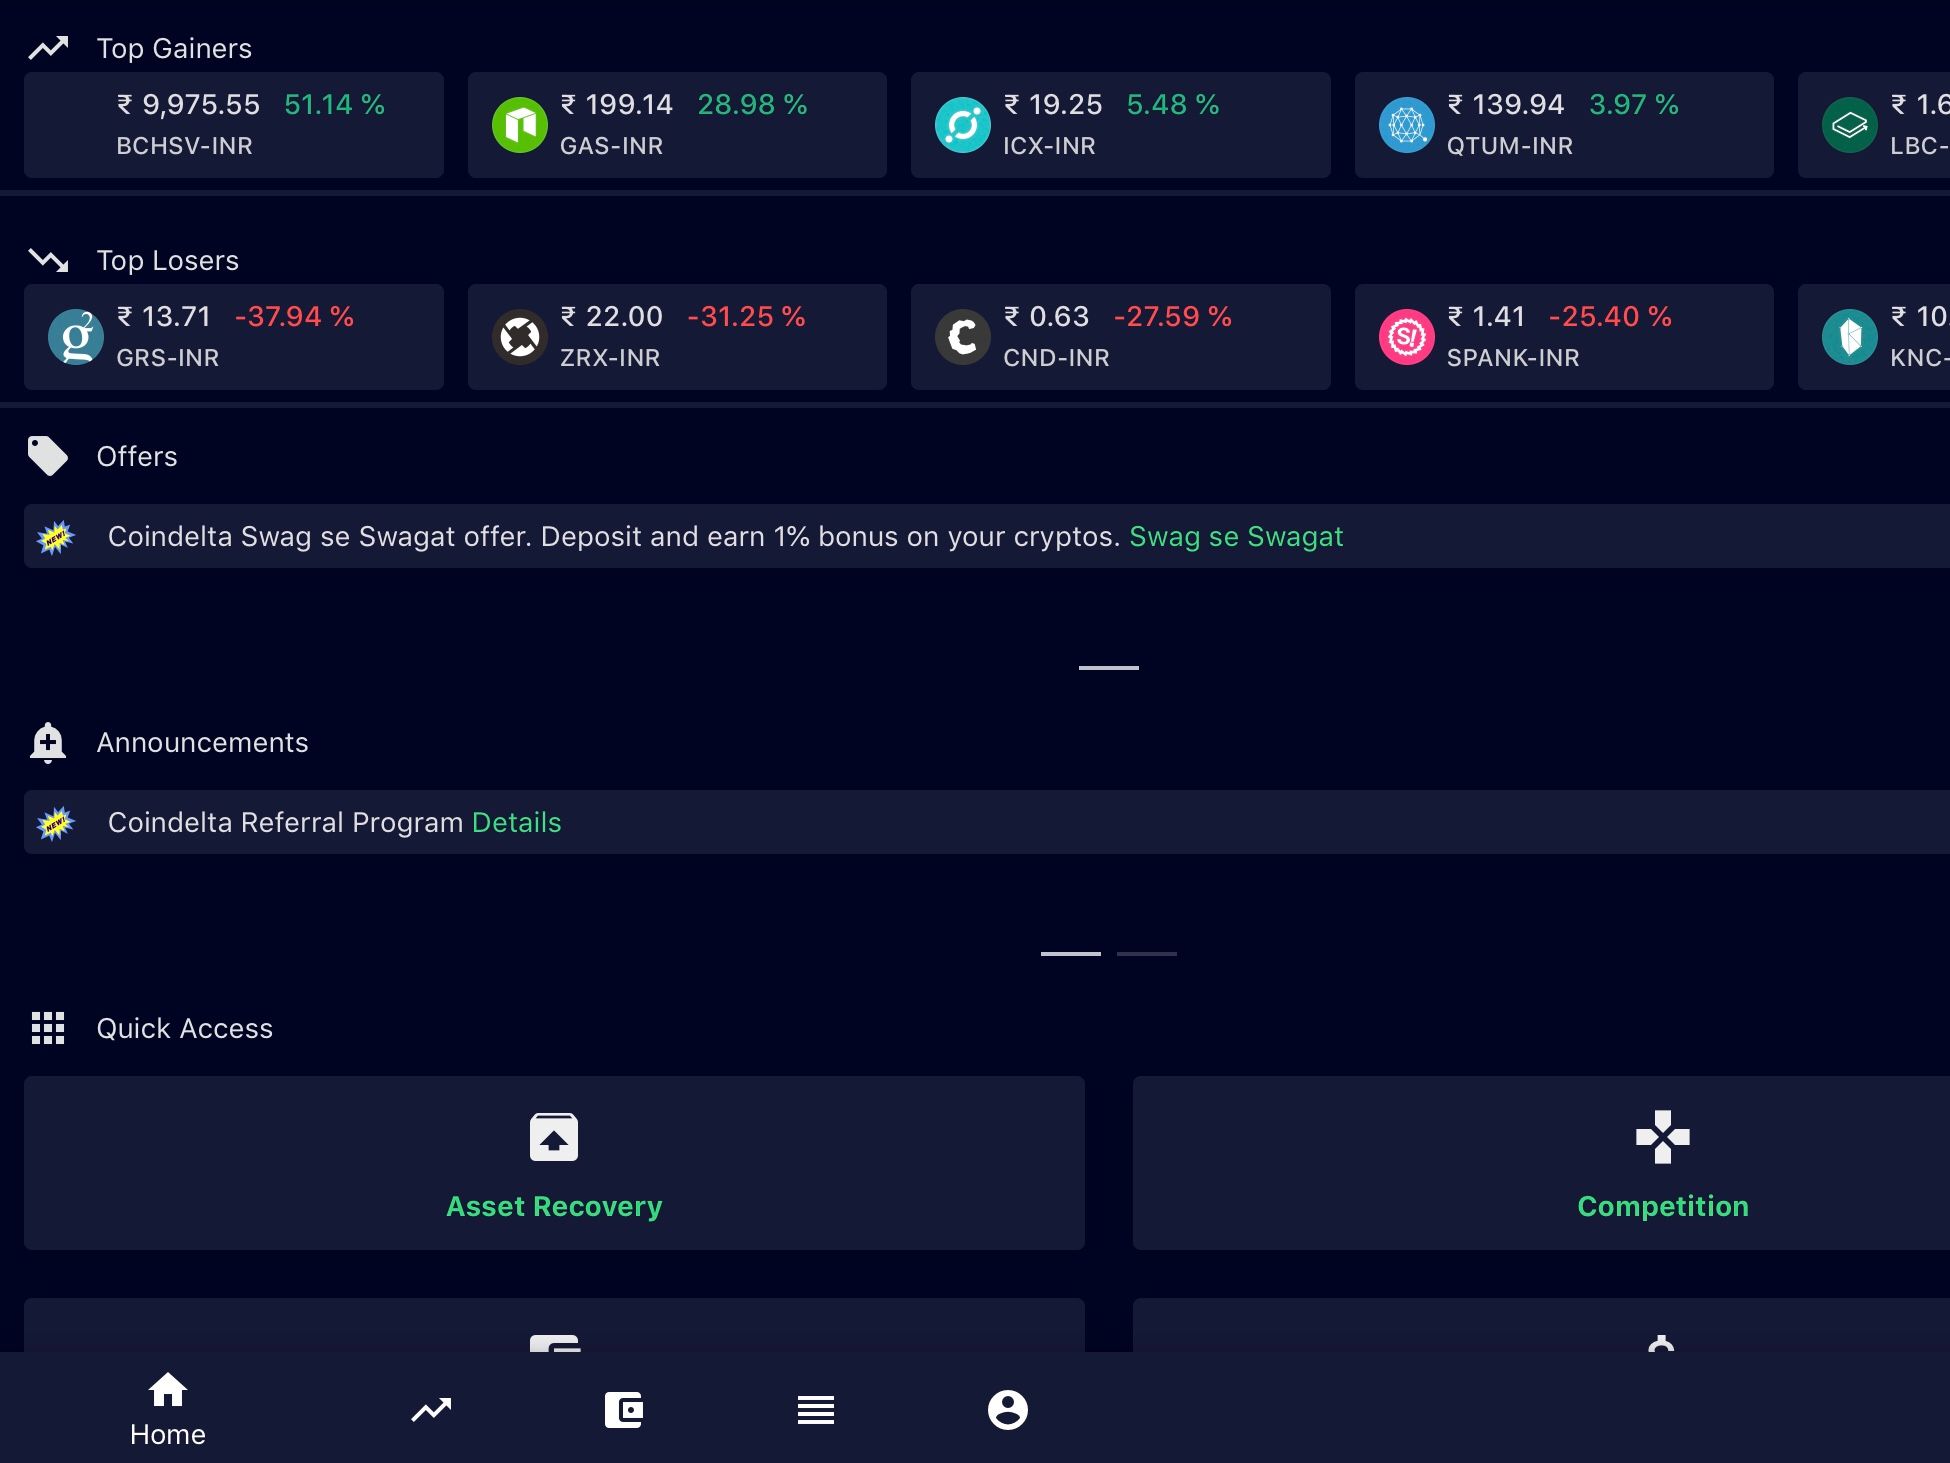
Task: Open the Home tab in bottom navigation
Action: (x=168, y=1410)
